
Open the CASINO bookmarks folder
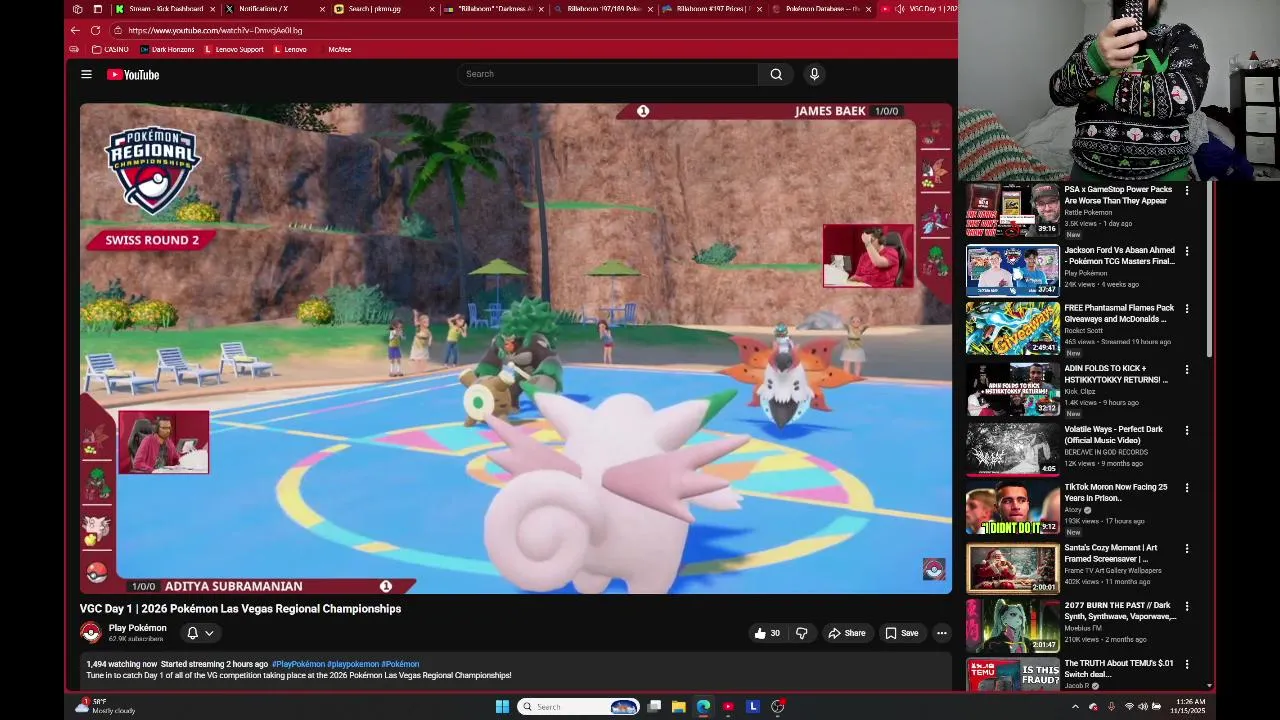[110, 49]
